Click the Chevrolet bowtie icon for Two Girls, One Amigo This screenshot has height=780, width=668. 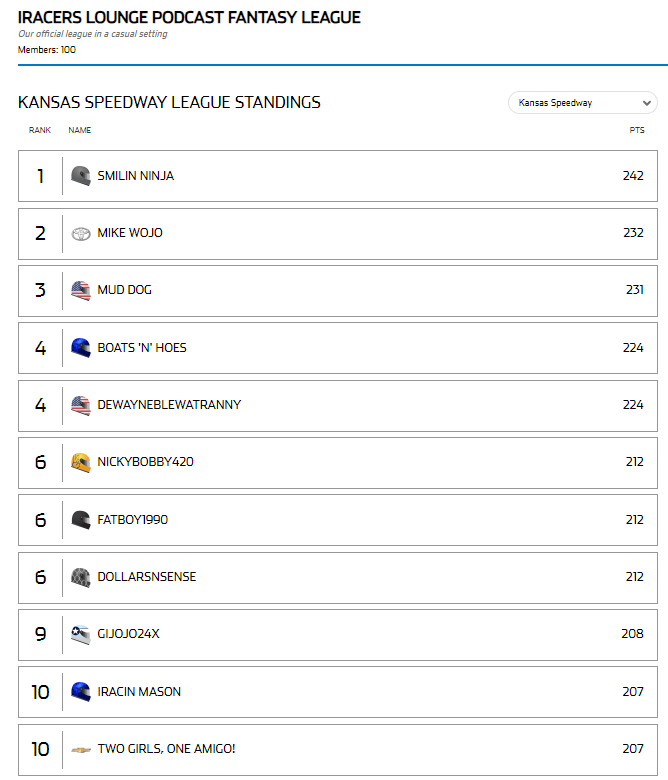[81, 750]
